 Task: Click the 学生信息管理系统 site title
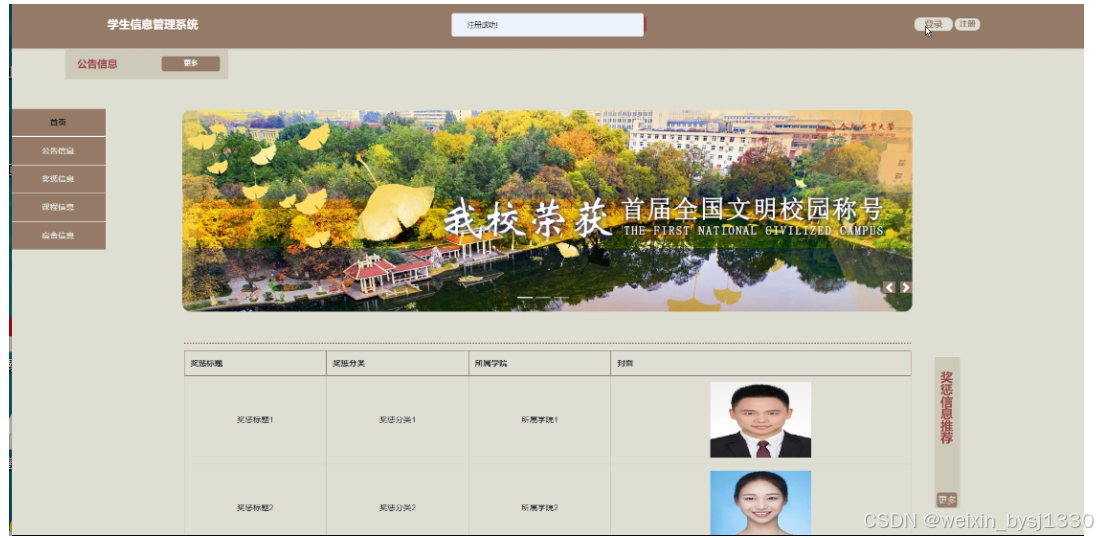coord(153,25)
